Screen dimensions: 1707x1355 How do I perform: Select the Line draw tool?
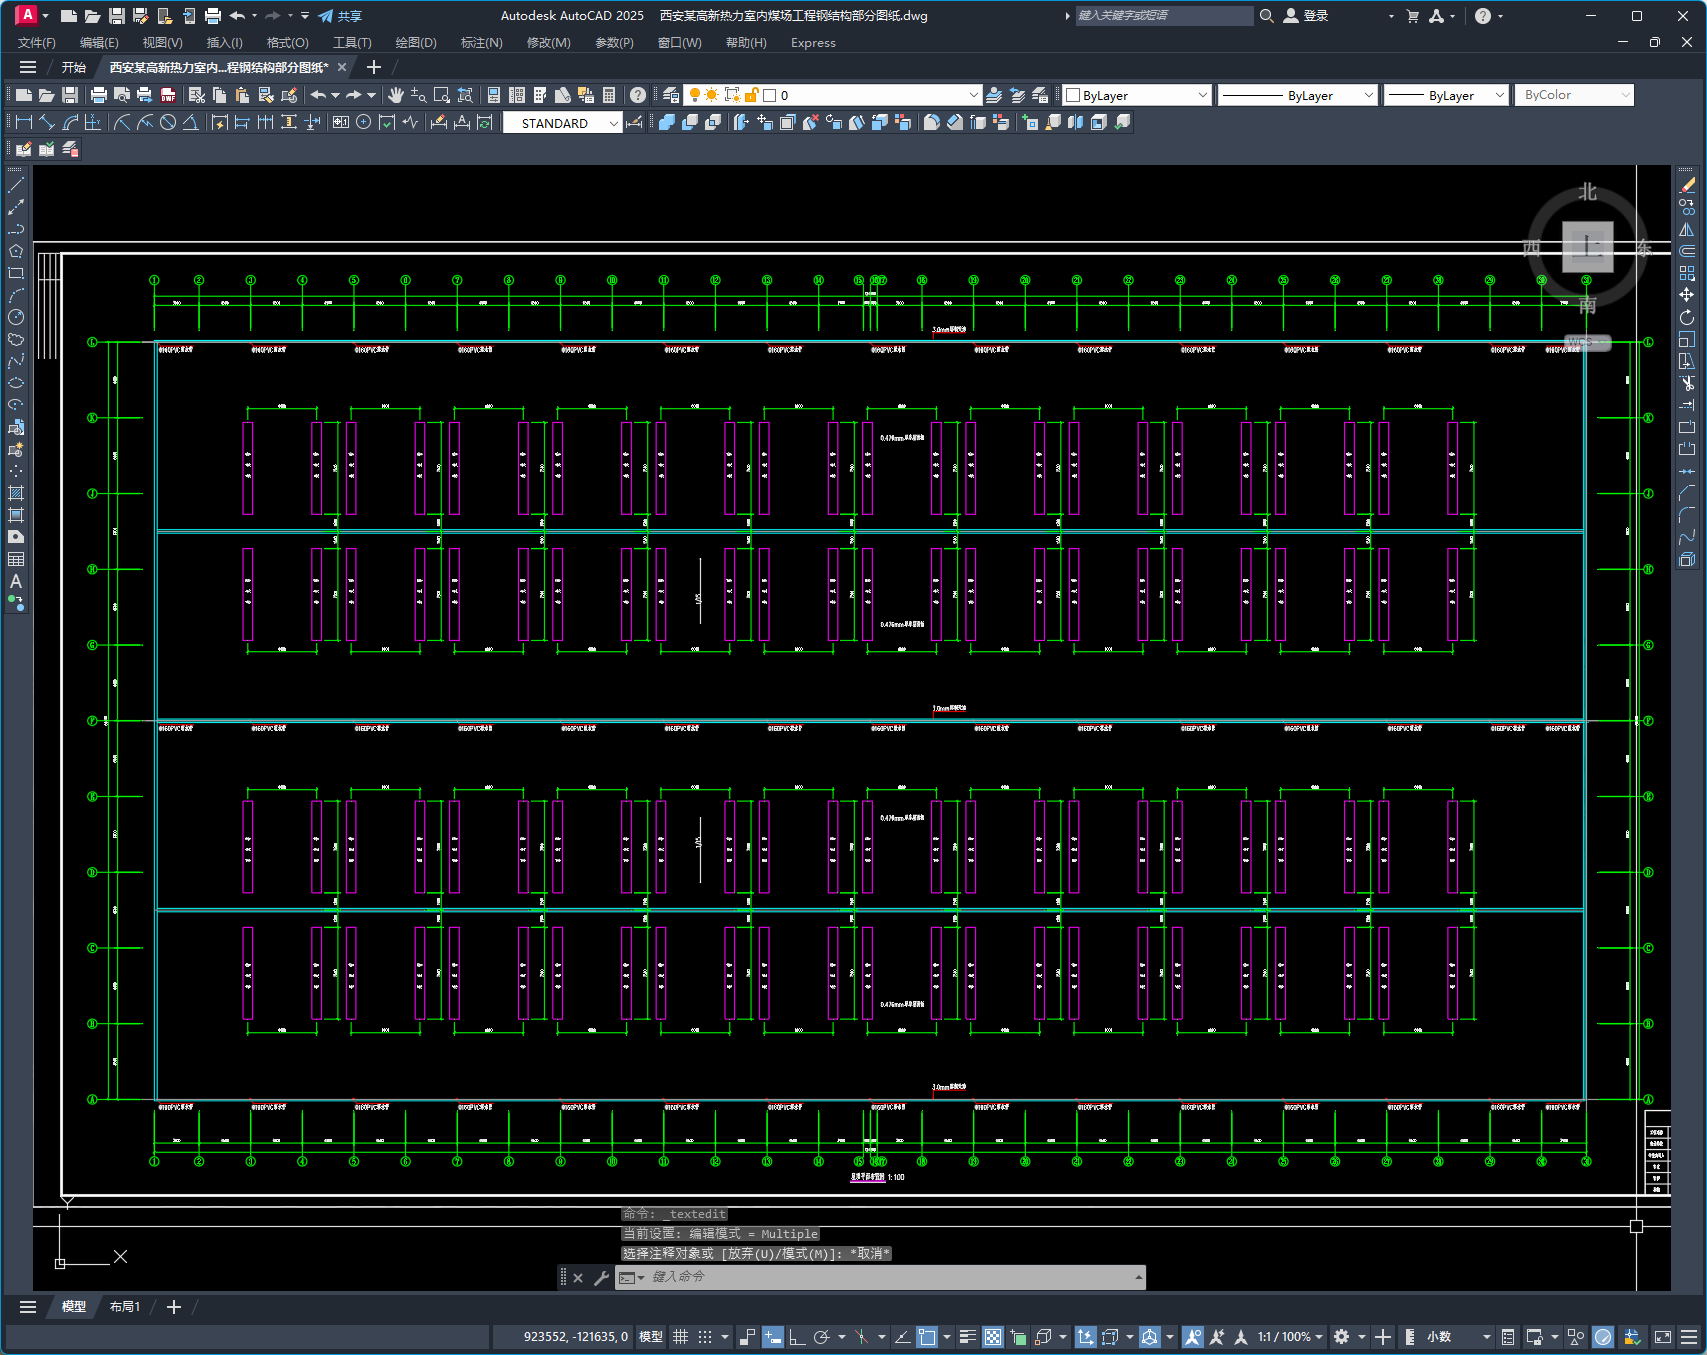(16, 185)
